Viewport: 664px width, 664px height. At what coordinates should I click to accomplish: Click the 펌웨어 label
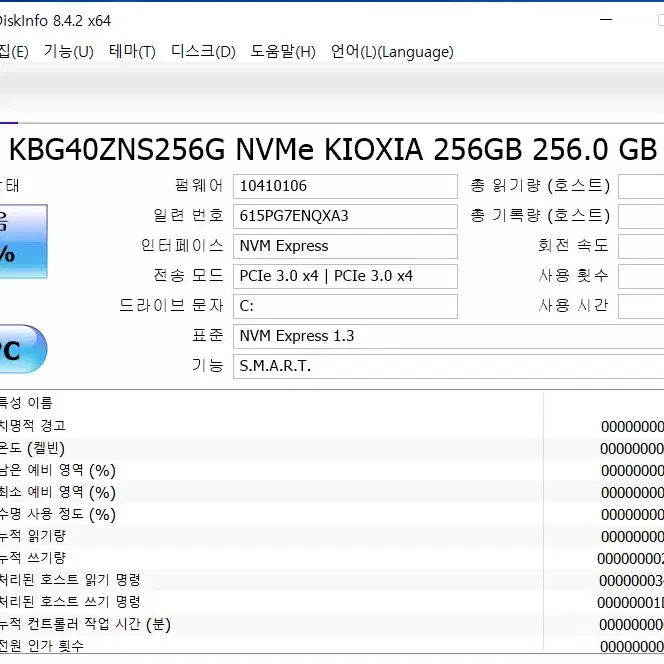point(199,185)
